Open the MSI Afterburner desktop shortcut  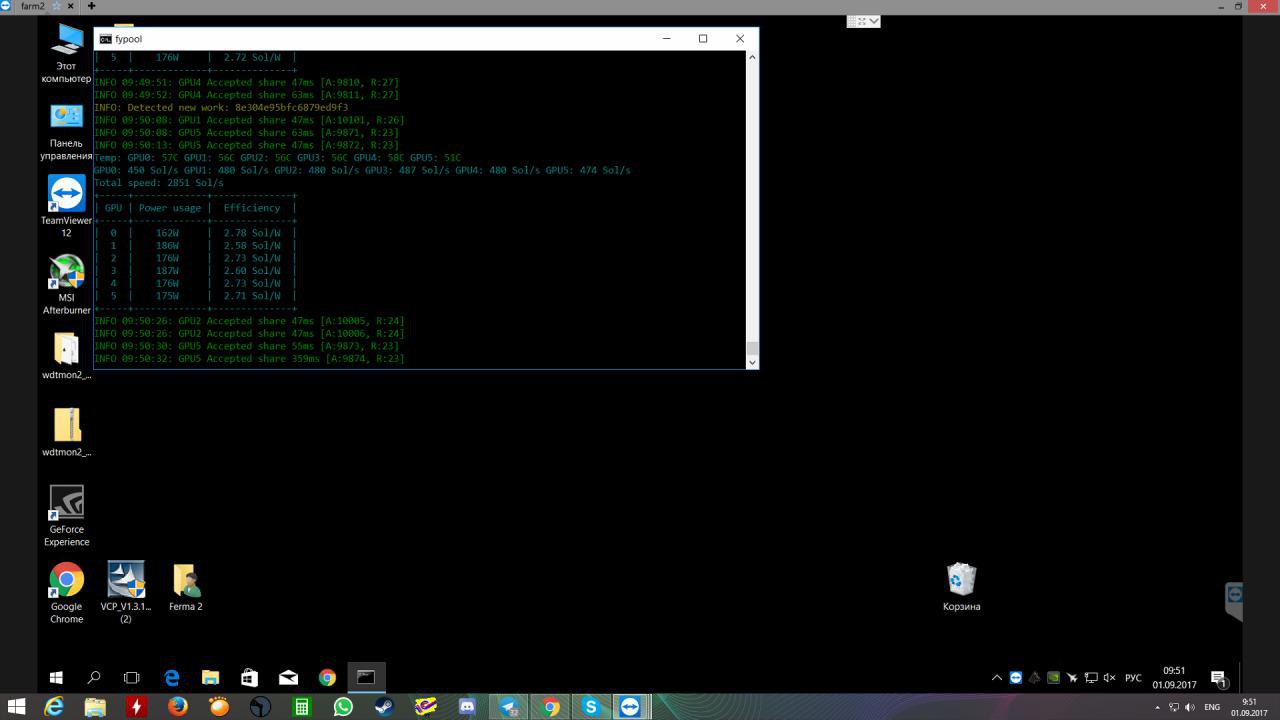[x=66, y=284]
